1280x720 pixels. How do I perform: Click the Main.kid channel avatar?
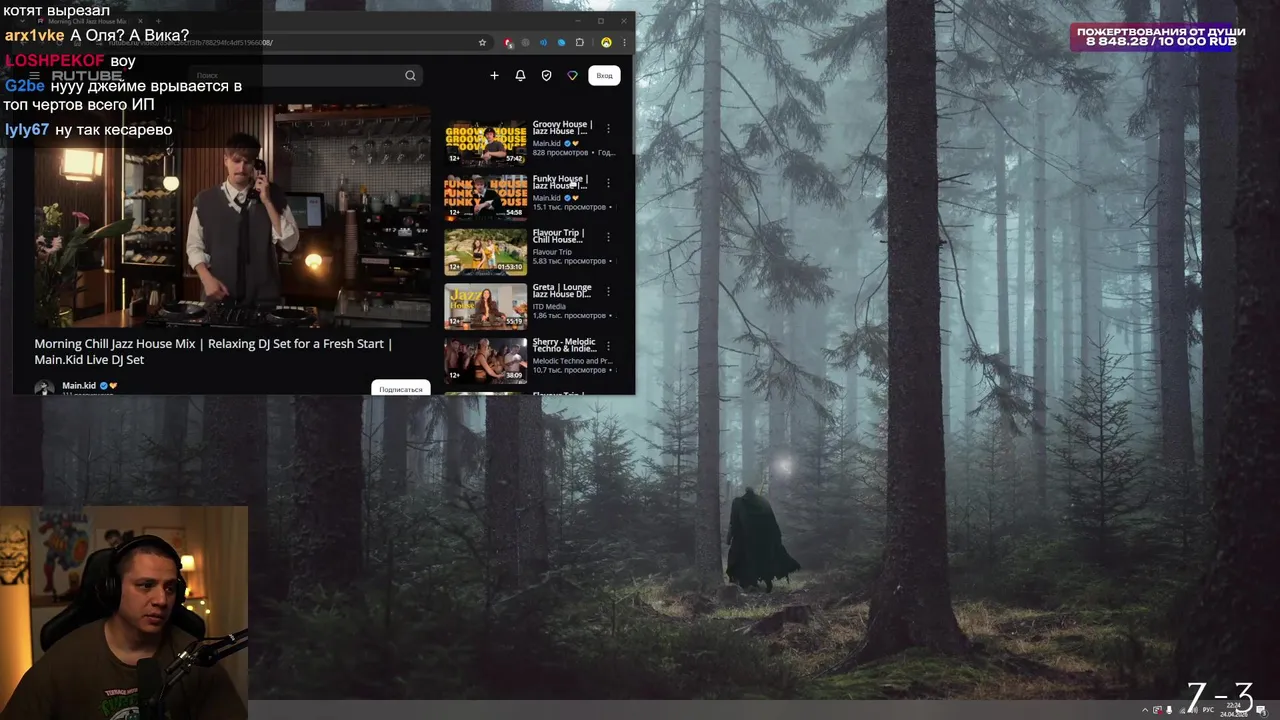coord(44,387)
